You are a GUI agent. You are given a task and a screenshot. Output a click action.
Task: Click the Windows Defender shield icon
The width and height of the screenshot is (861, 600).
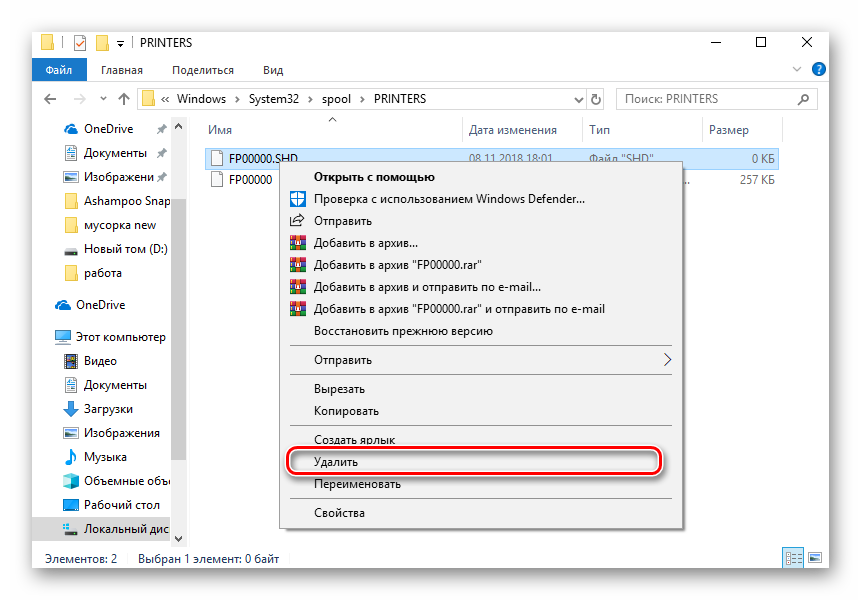[x=297, y=199]
